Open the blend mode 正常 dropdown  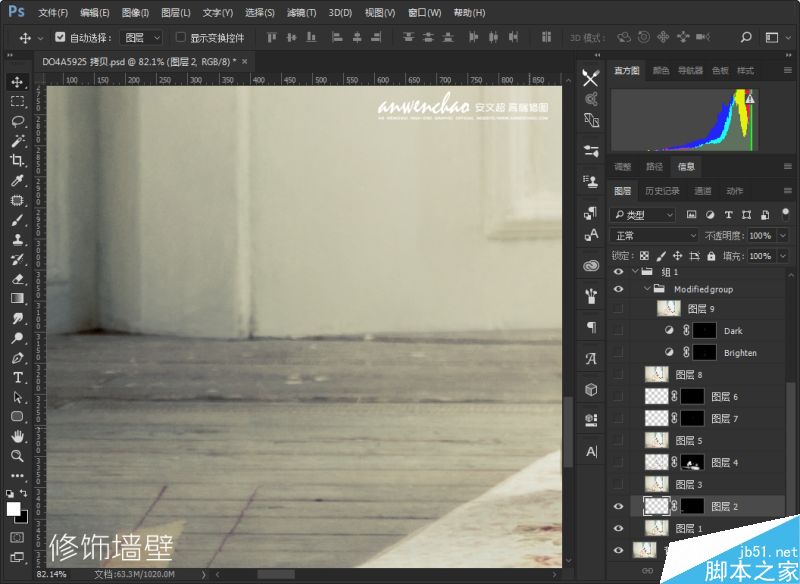[655, 236]
